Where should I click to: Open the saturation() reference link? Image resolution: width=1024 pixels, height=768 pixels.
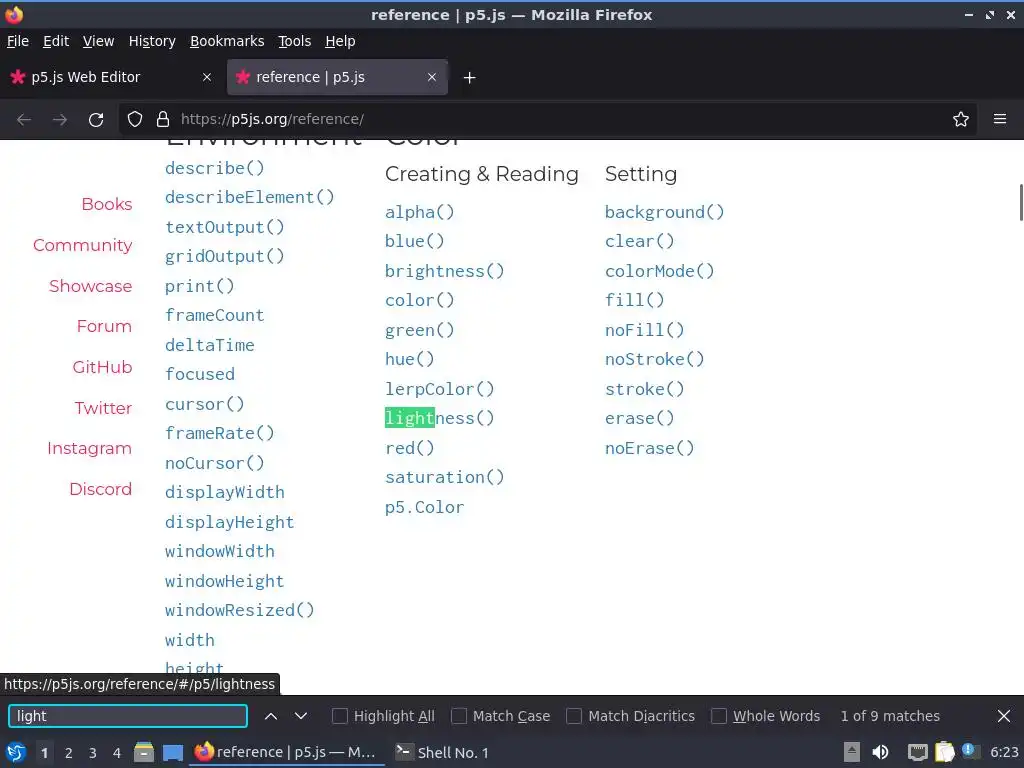click(x=445, y=477)
